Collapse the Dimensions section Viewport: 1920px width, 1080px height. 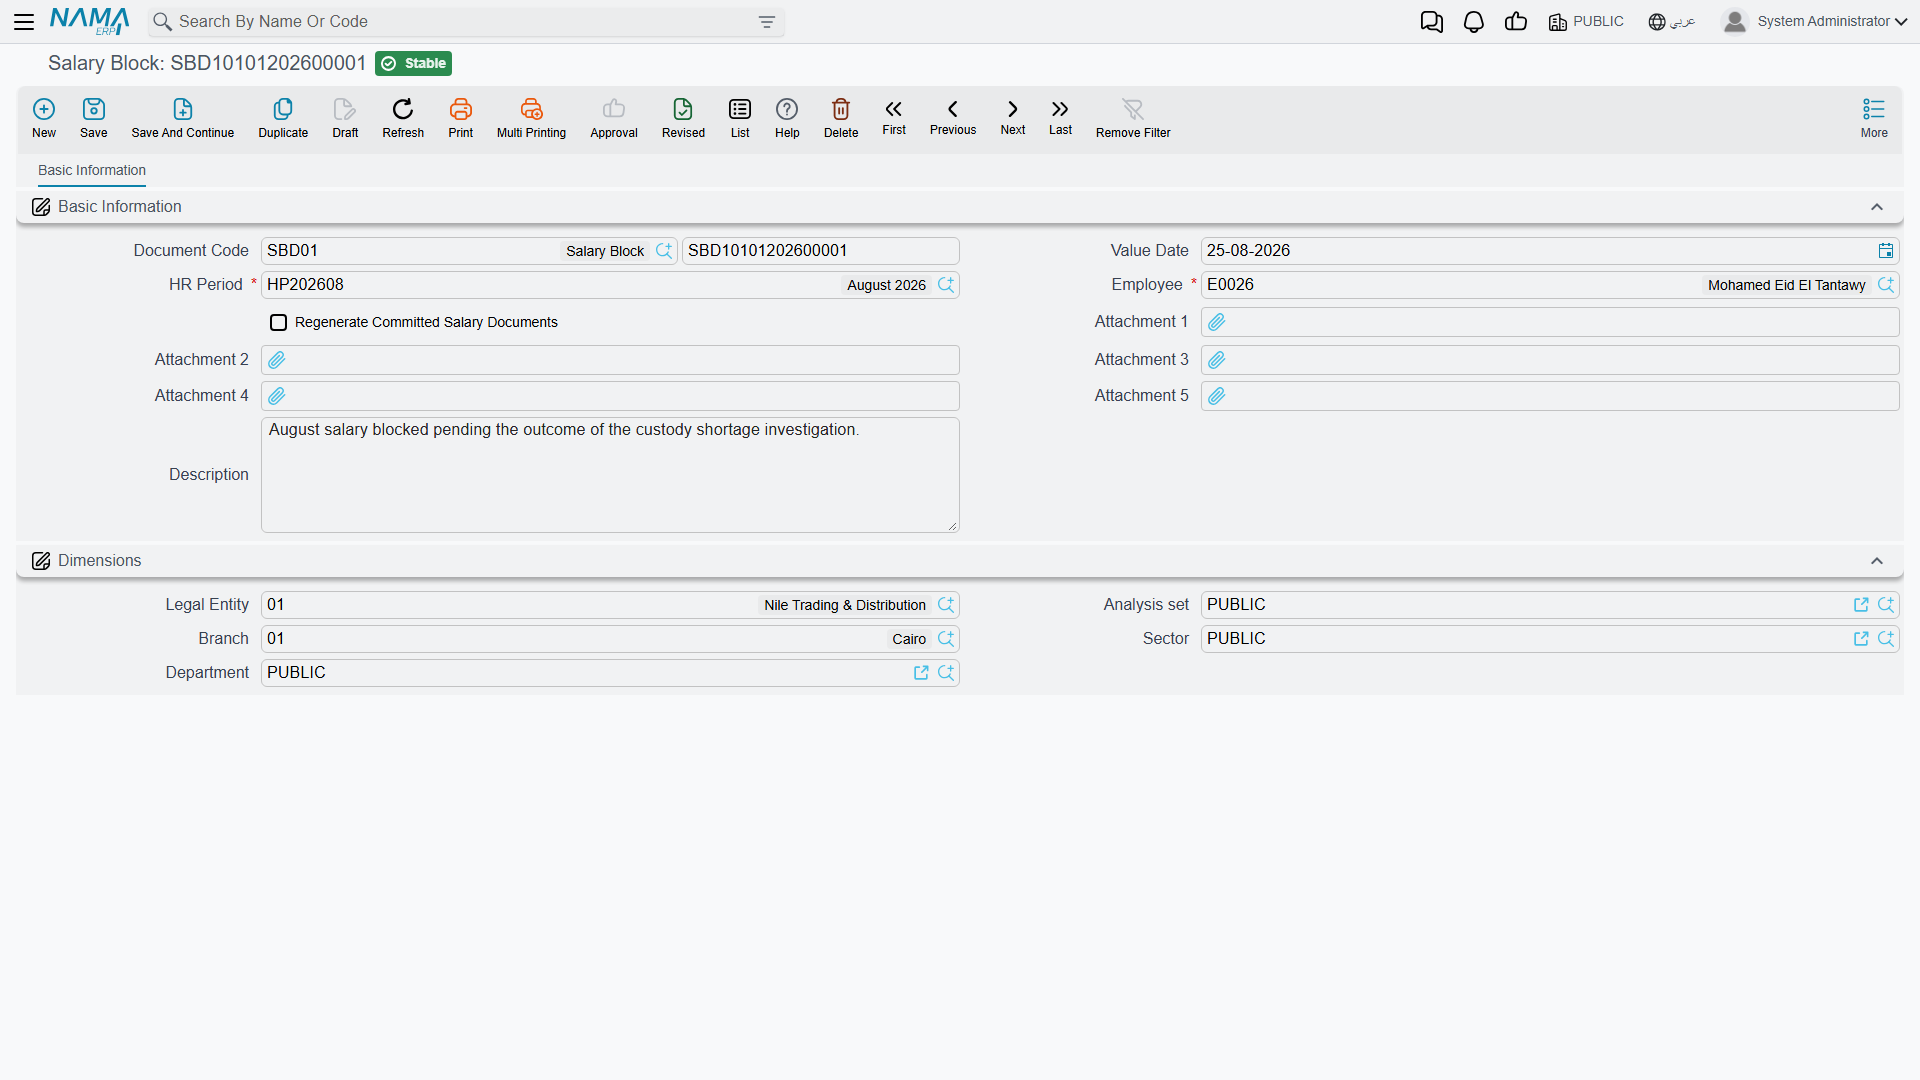click(x=1877, y=561)
